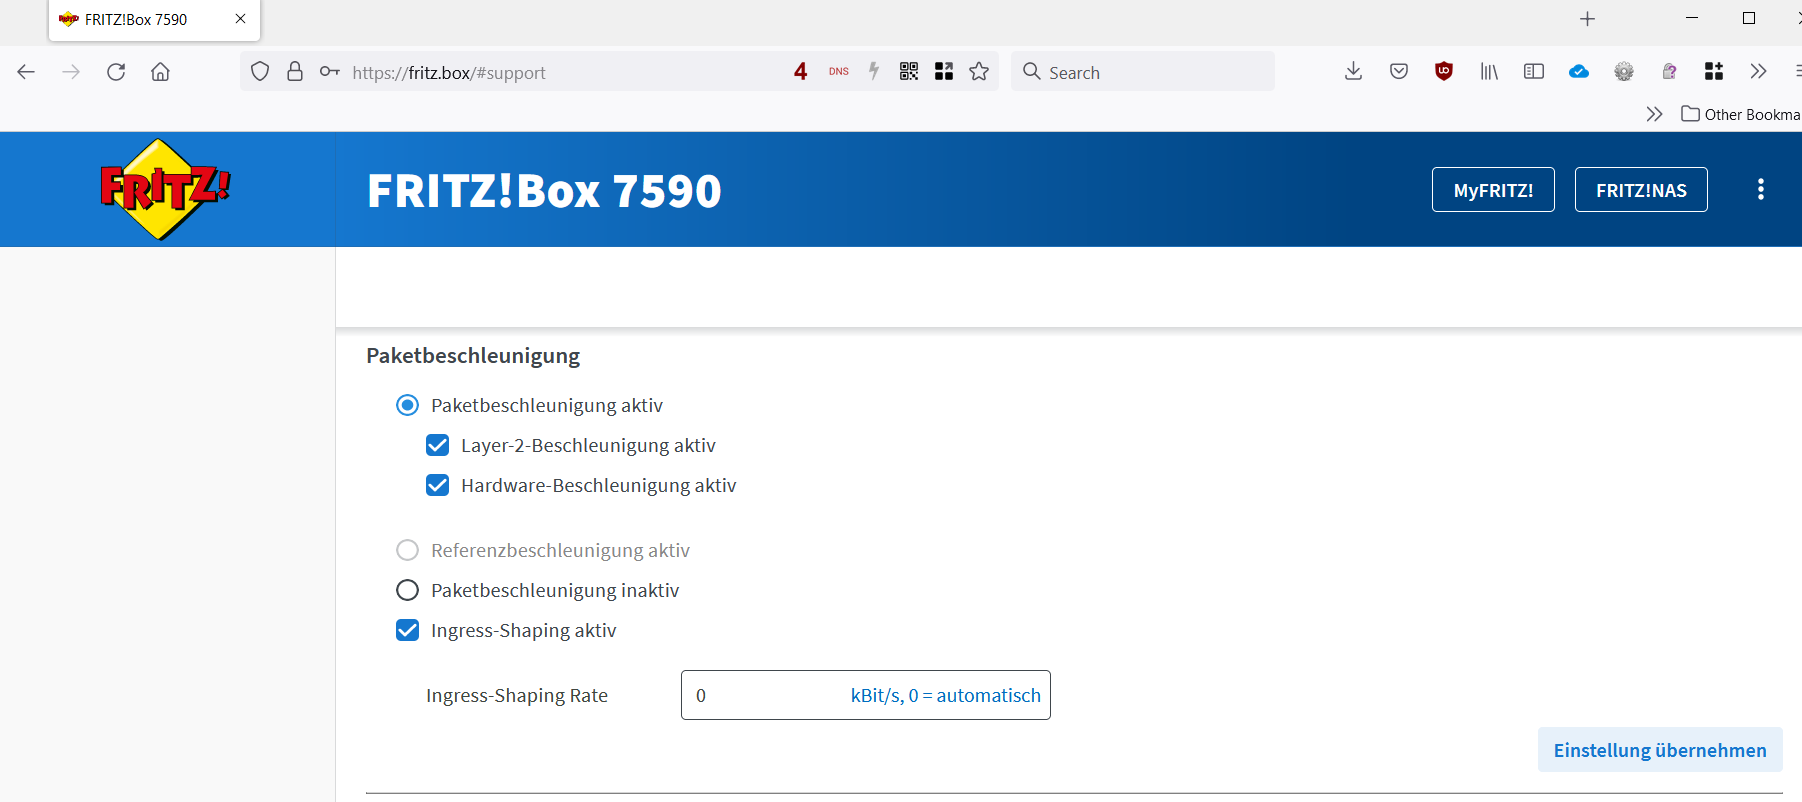1802x802 pixels.
Task: Switch to the FRITZ!Box 7590 tab
Action: tap(154, 20)
